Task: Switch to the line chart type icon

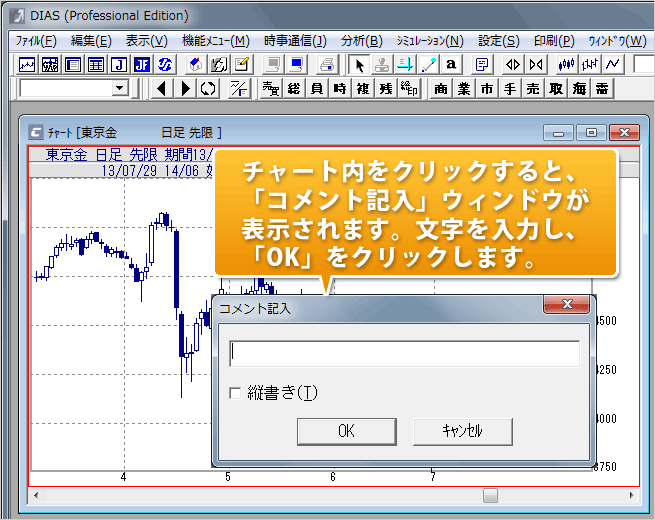Action: click(612, 65)
